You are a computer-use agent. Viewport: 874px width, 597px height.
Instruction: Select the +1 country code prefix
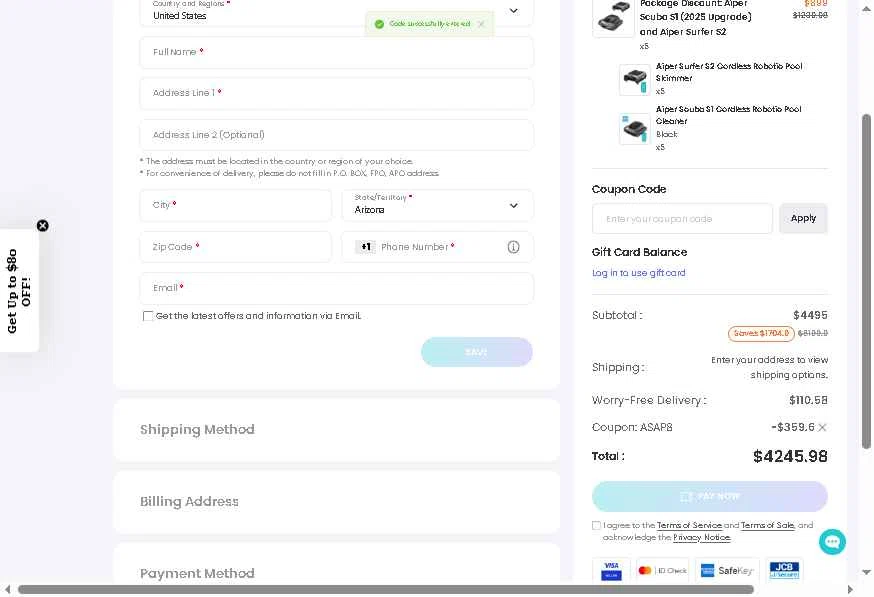pyautogui.click(x=366, y=247)
